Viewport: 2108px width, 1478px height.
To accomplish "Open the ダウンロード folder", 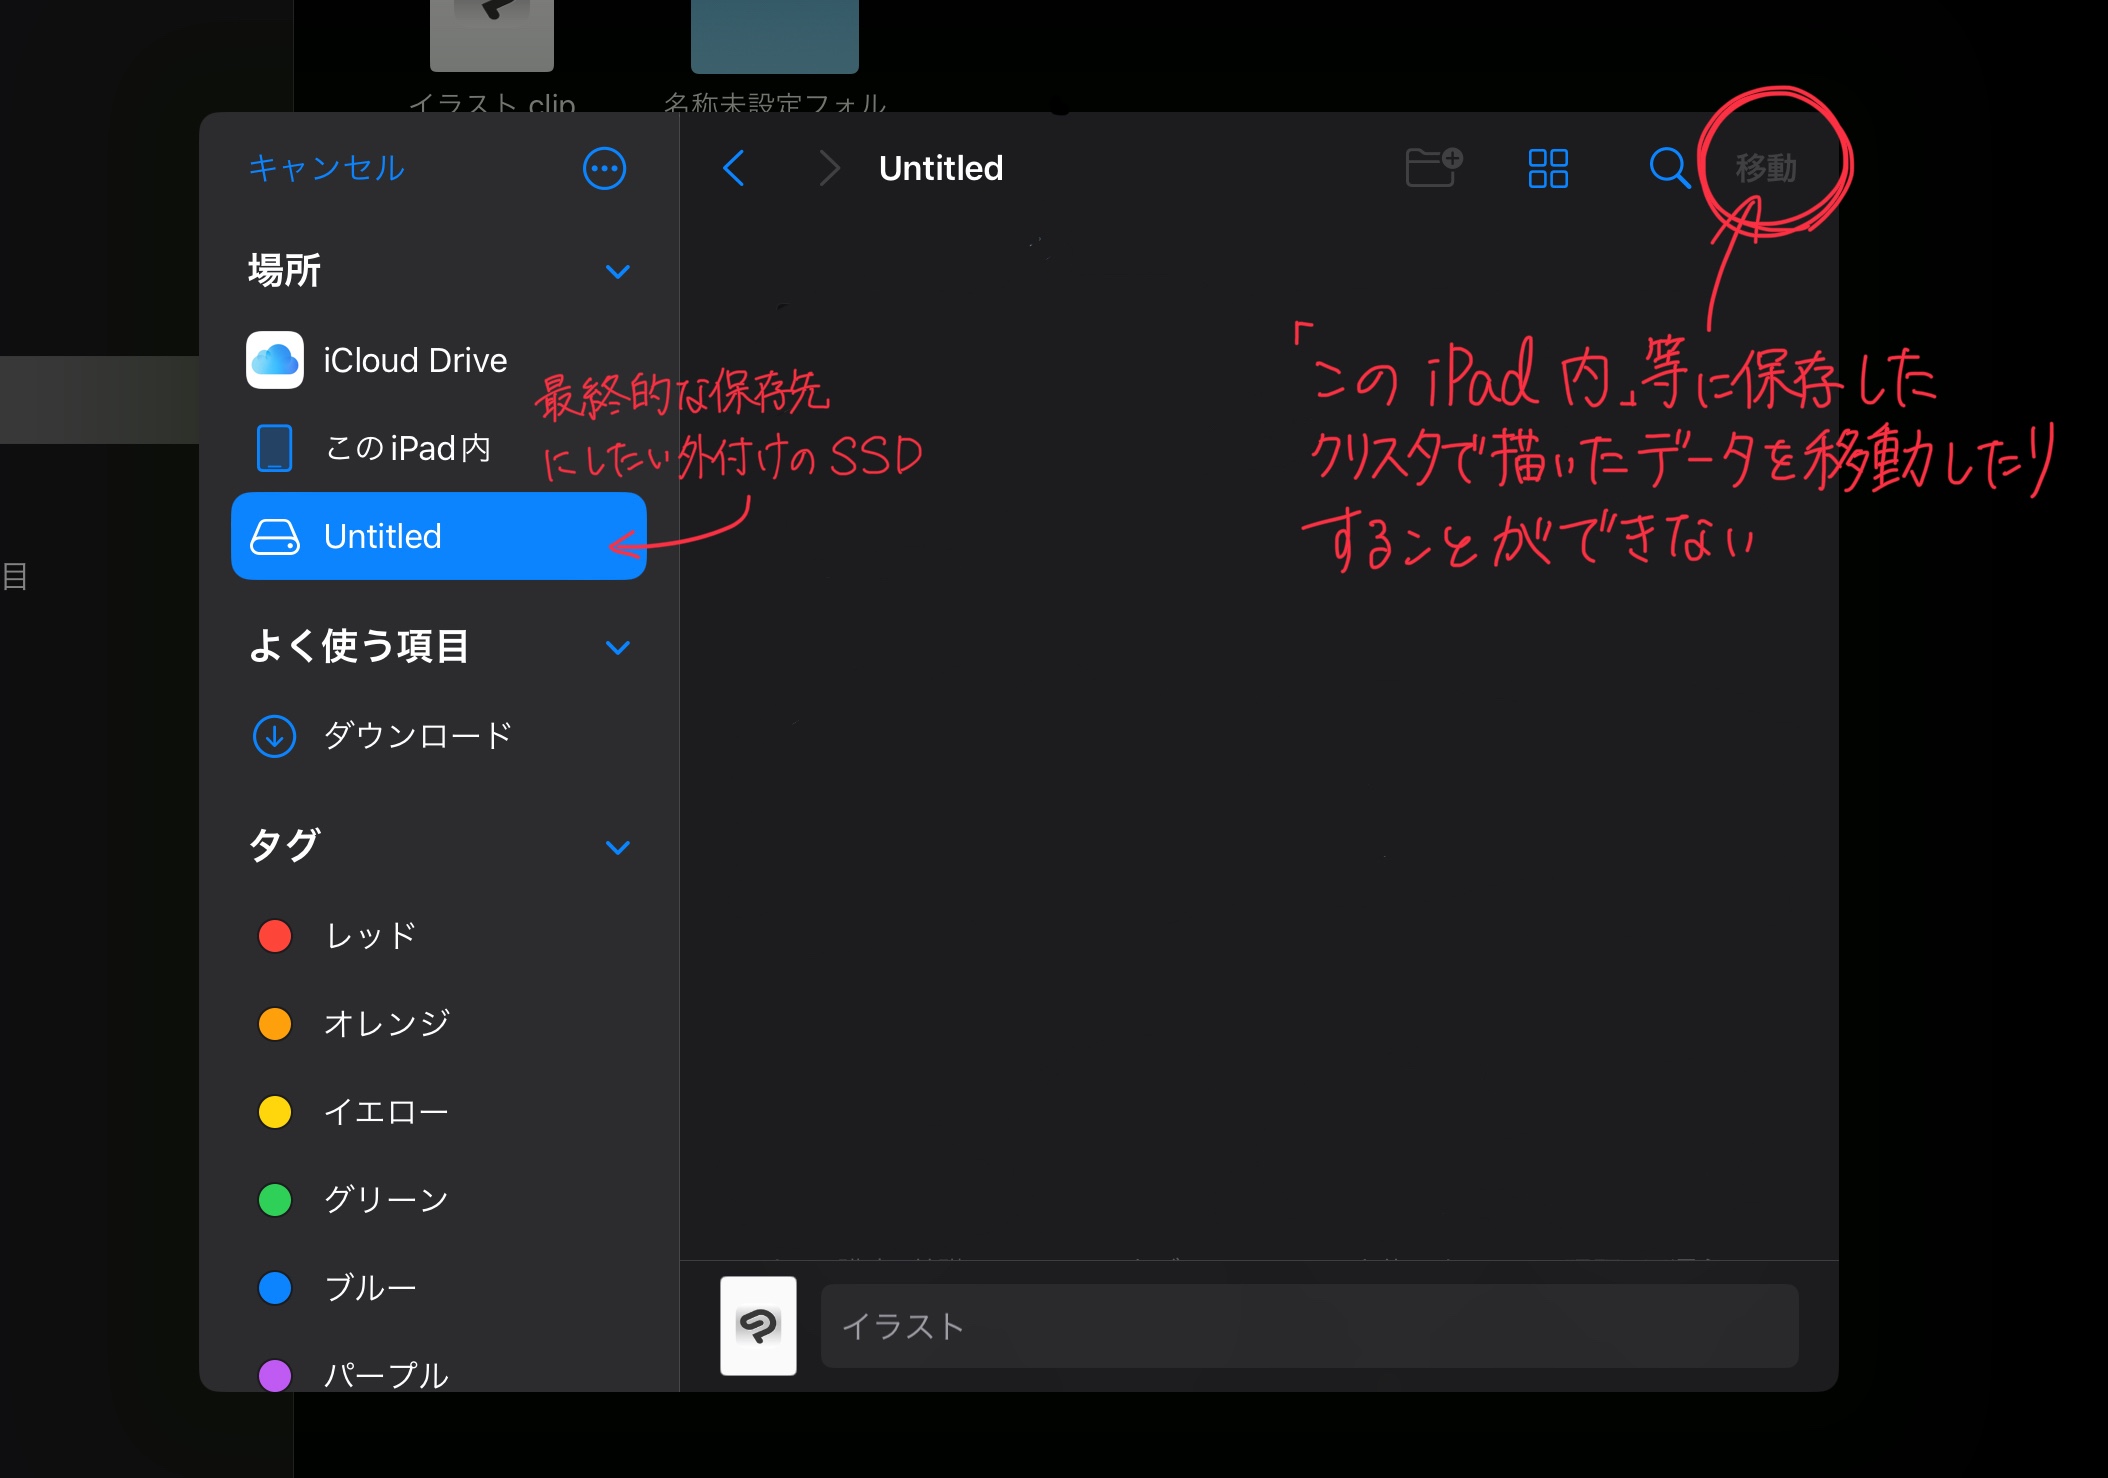I will pyautogui.click(x=417, y=736).
